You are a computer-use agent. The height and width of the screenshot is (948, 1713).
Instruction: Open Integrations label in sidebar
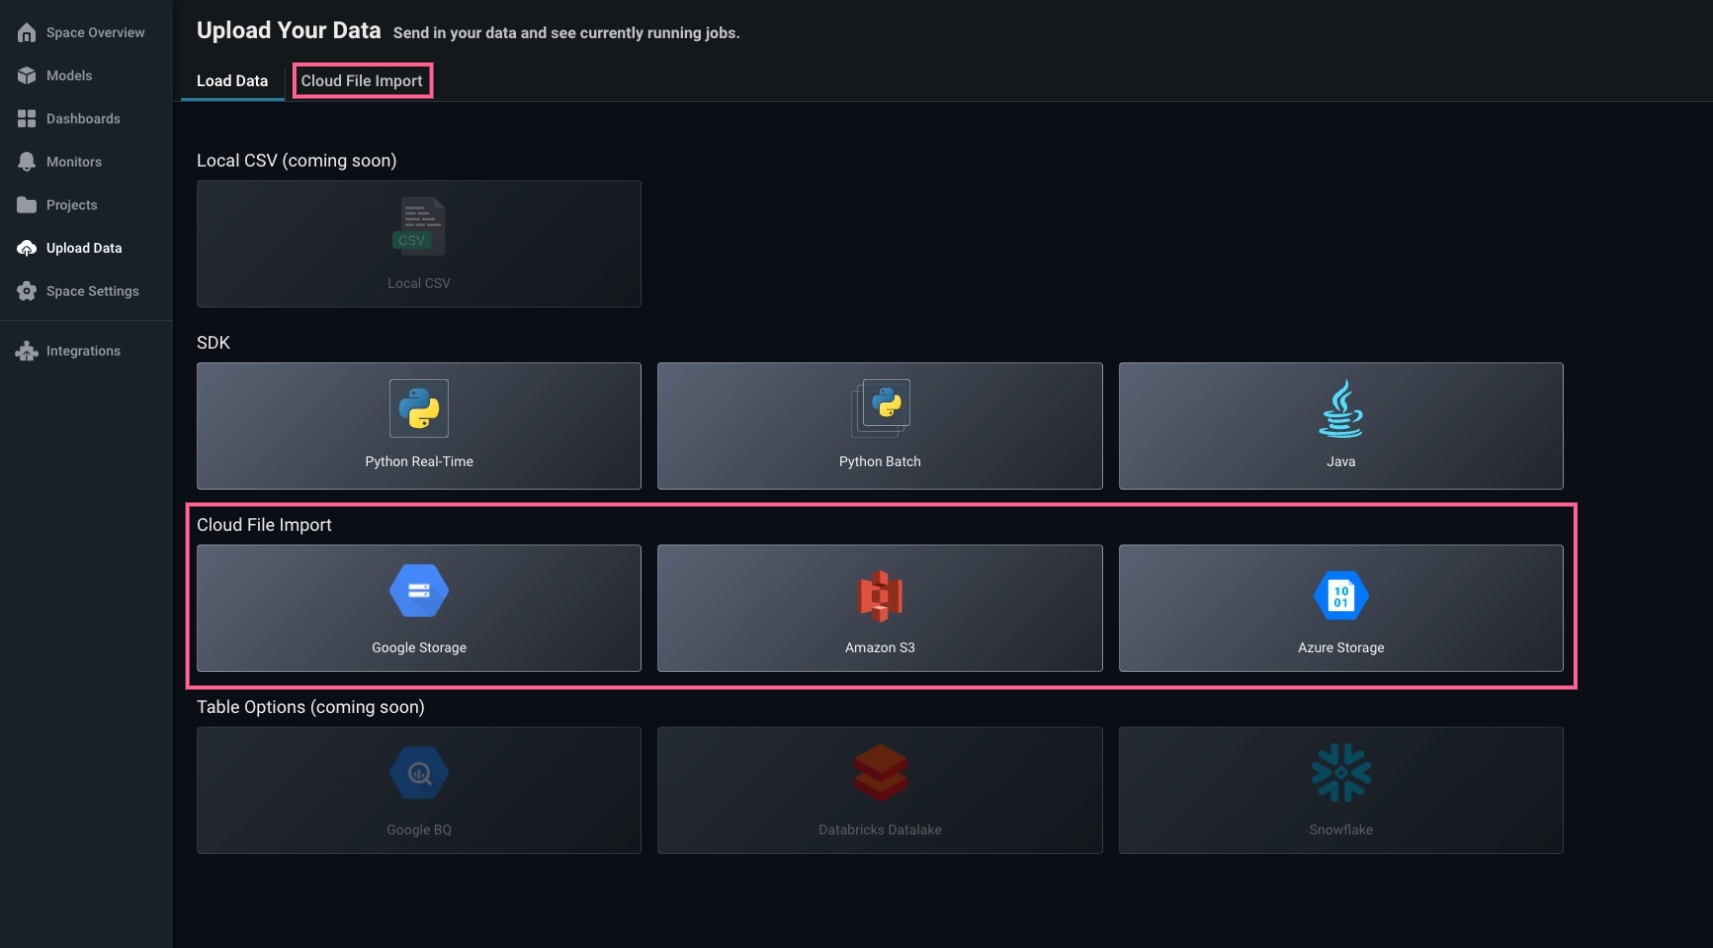coord(83,351)
